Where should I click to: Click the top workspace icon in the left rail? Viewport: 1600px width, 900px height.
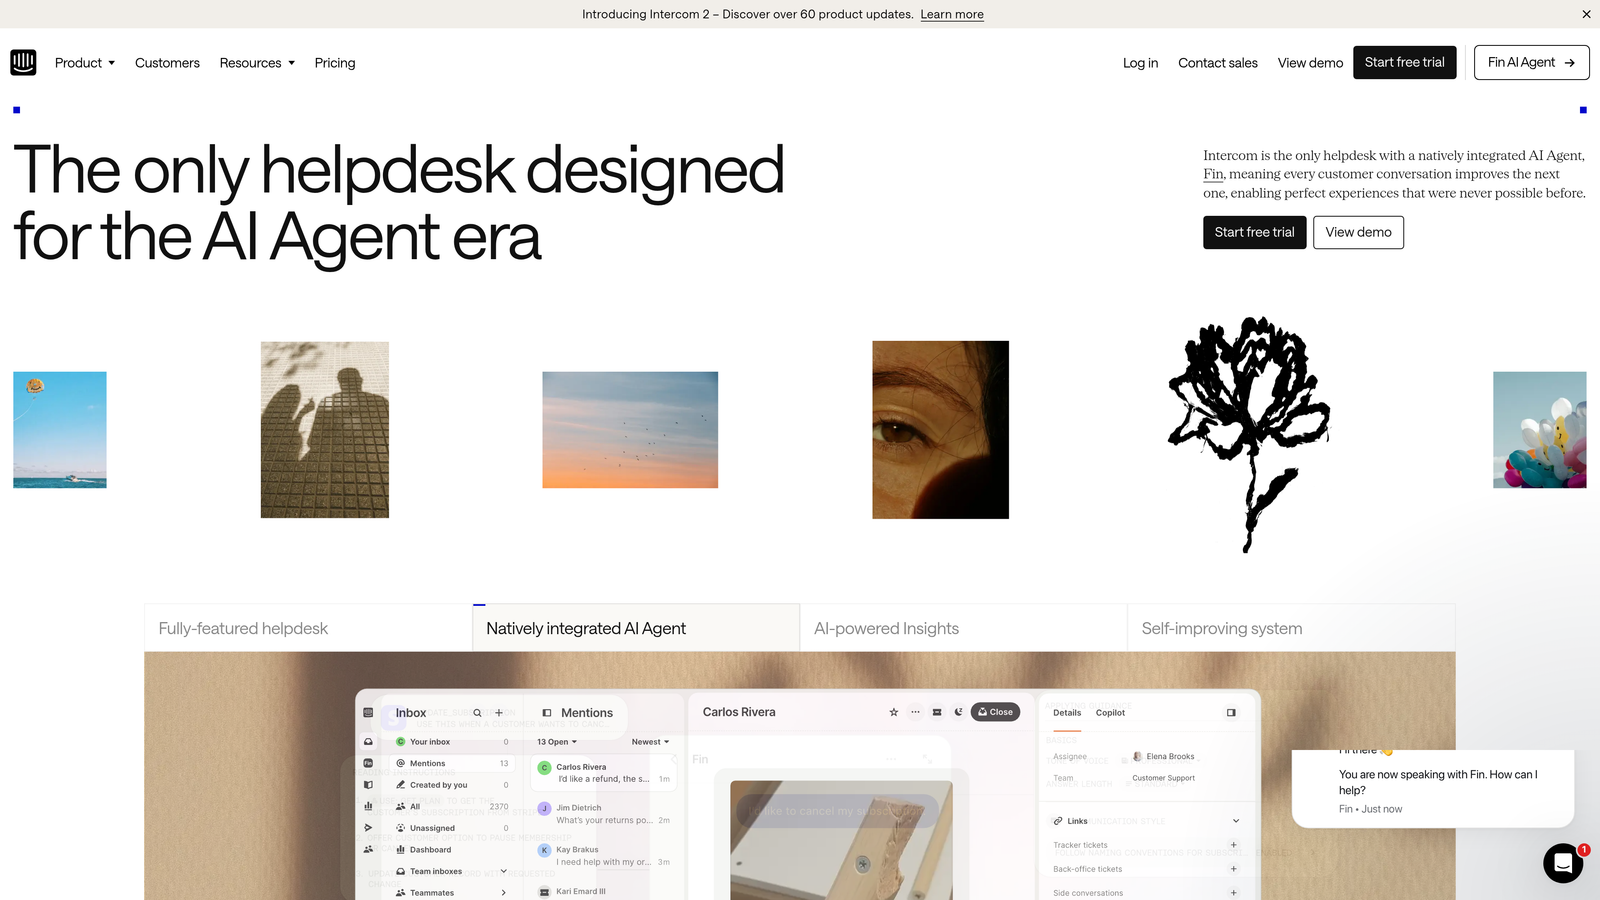(368, 713)
